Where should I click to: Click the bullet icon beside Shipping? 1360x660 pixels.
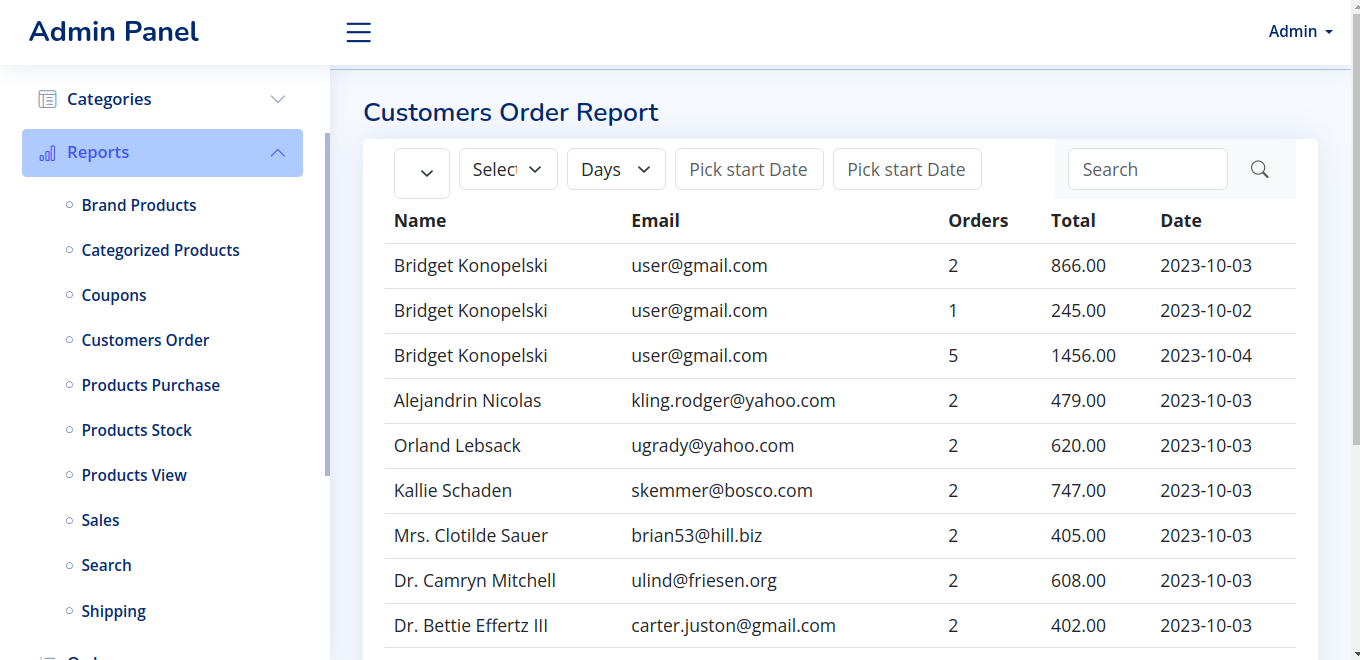(68, 611)
